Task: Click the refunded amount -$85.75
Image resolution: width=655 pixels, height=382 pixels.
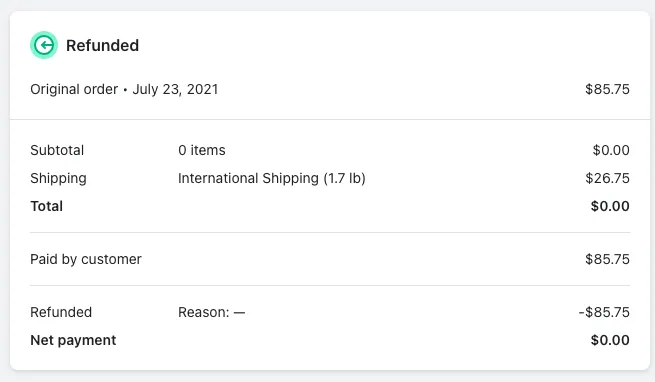Action: click(x=604, y=312)
